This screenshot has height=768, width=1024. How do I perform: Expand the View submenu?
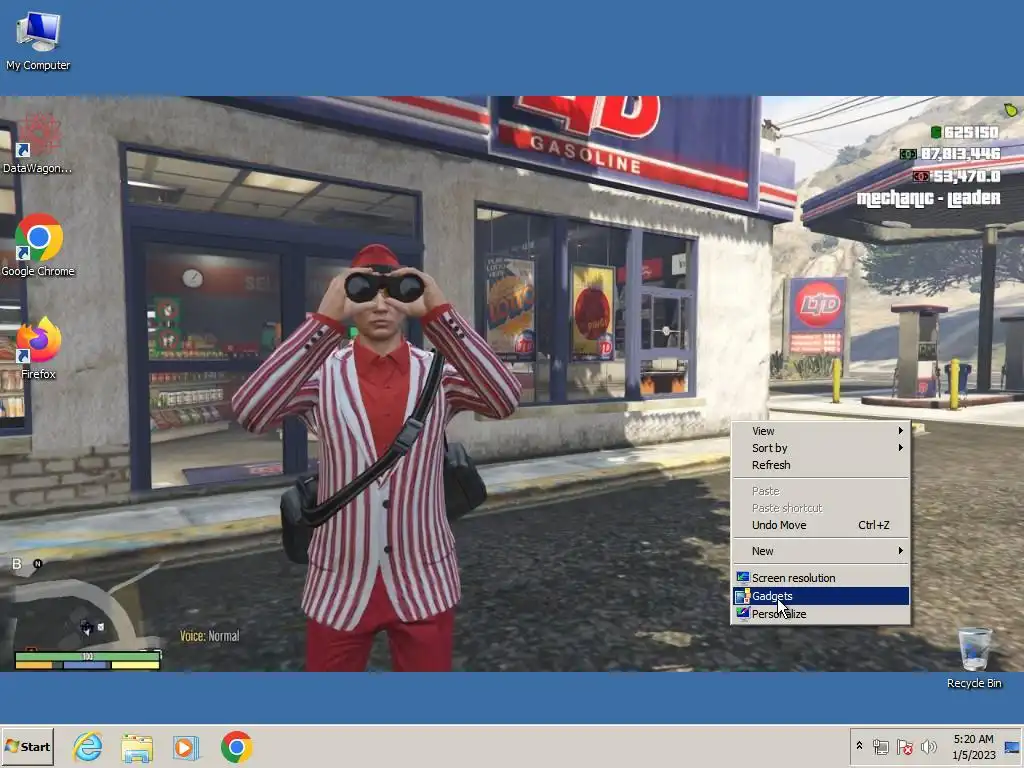click(821, 431)
